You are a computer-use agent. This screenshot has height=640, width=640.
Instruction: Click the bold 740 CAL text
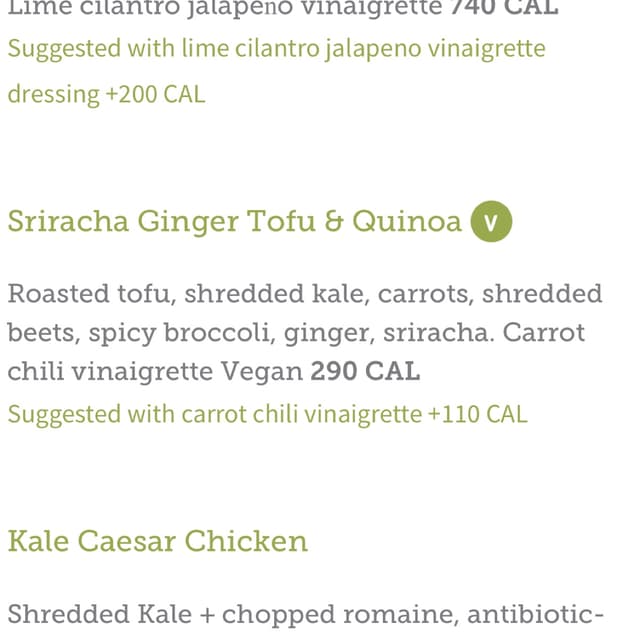[504, 8]
